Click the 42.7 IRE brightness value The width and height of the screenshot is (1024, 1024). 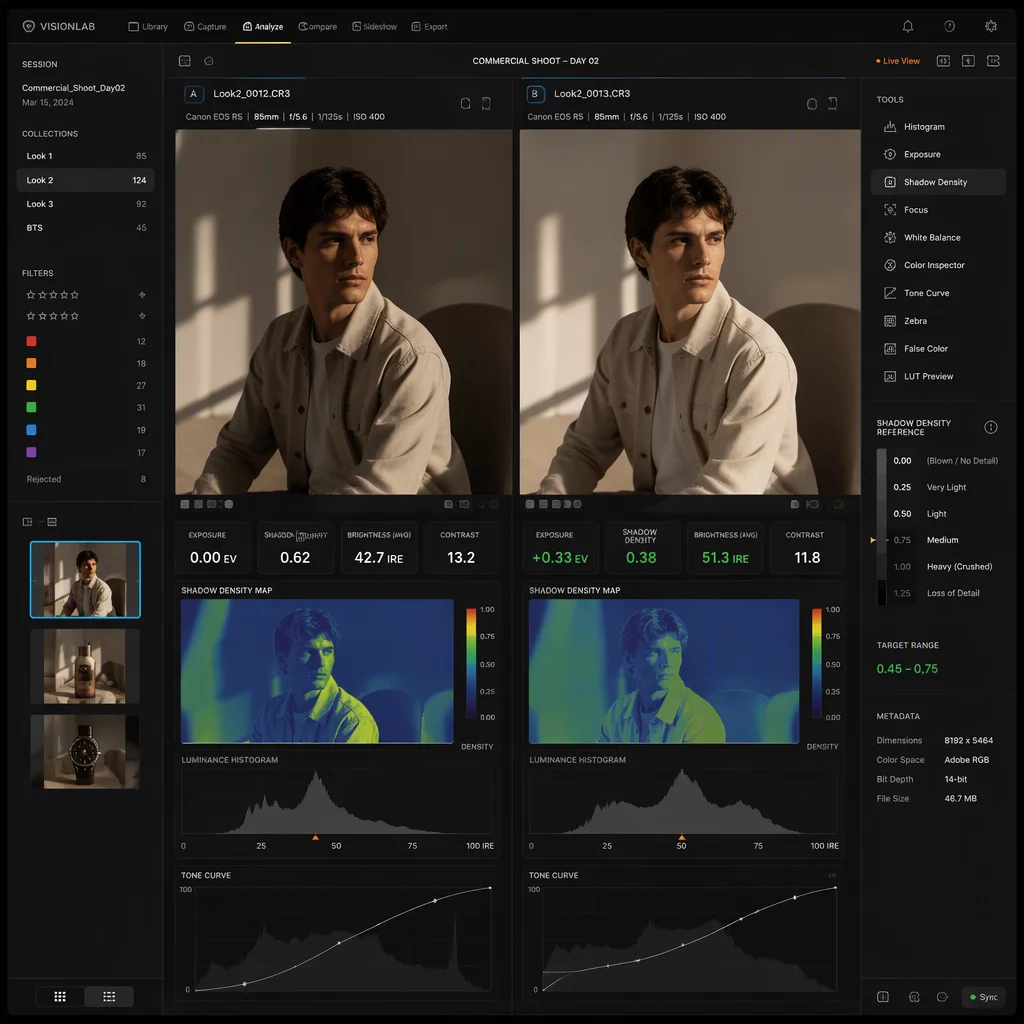tap(379, 558)
